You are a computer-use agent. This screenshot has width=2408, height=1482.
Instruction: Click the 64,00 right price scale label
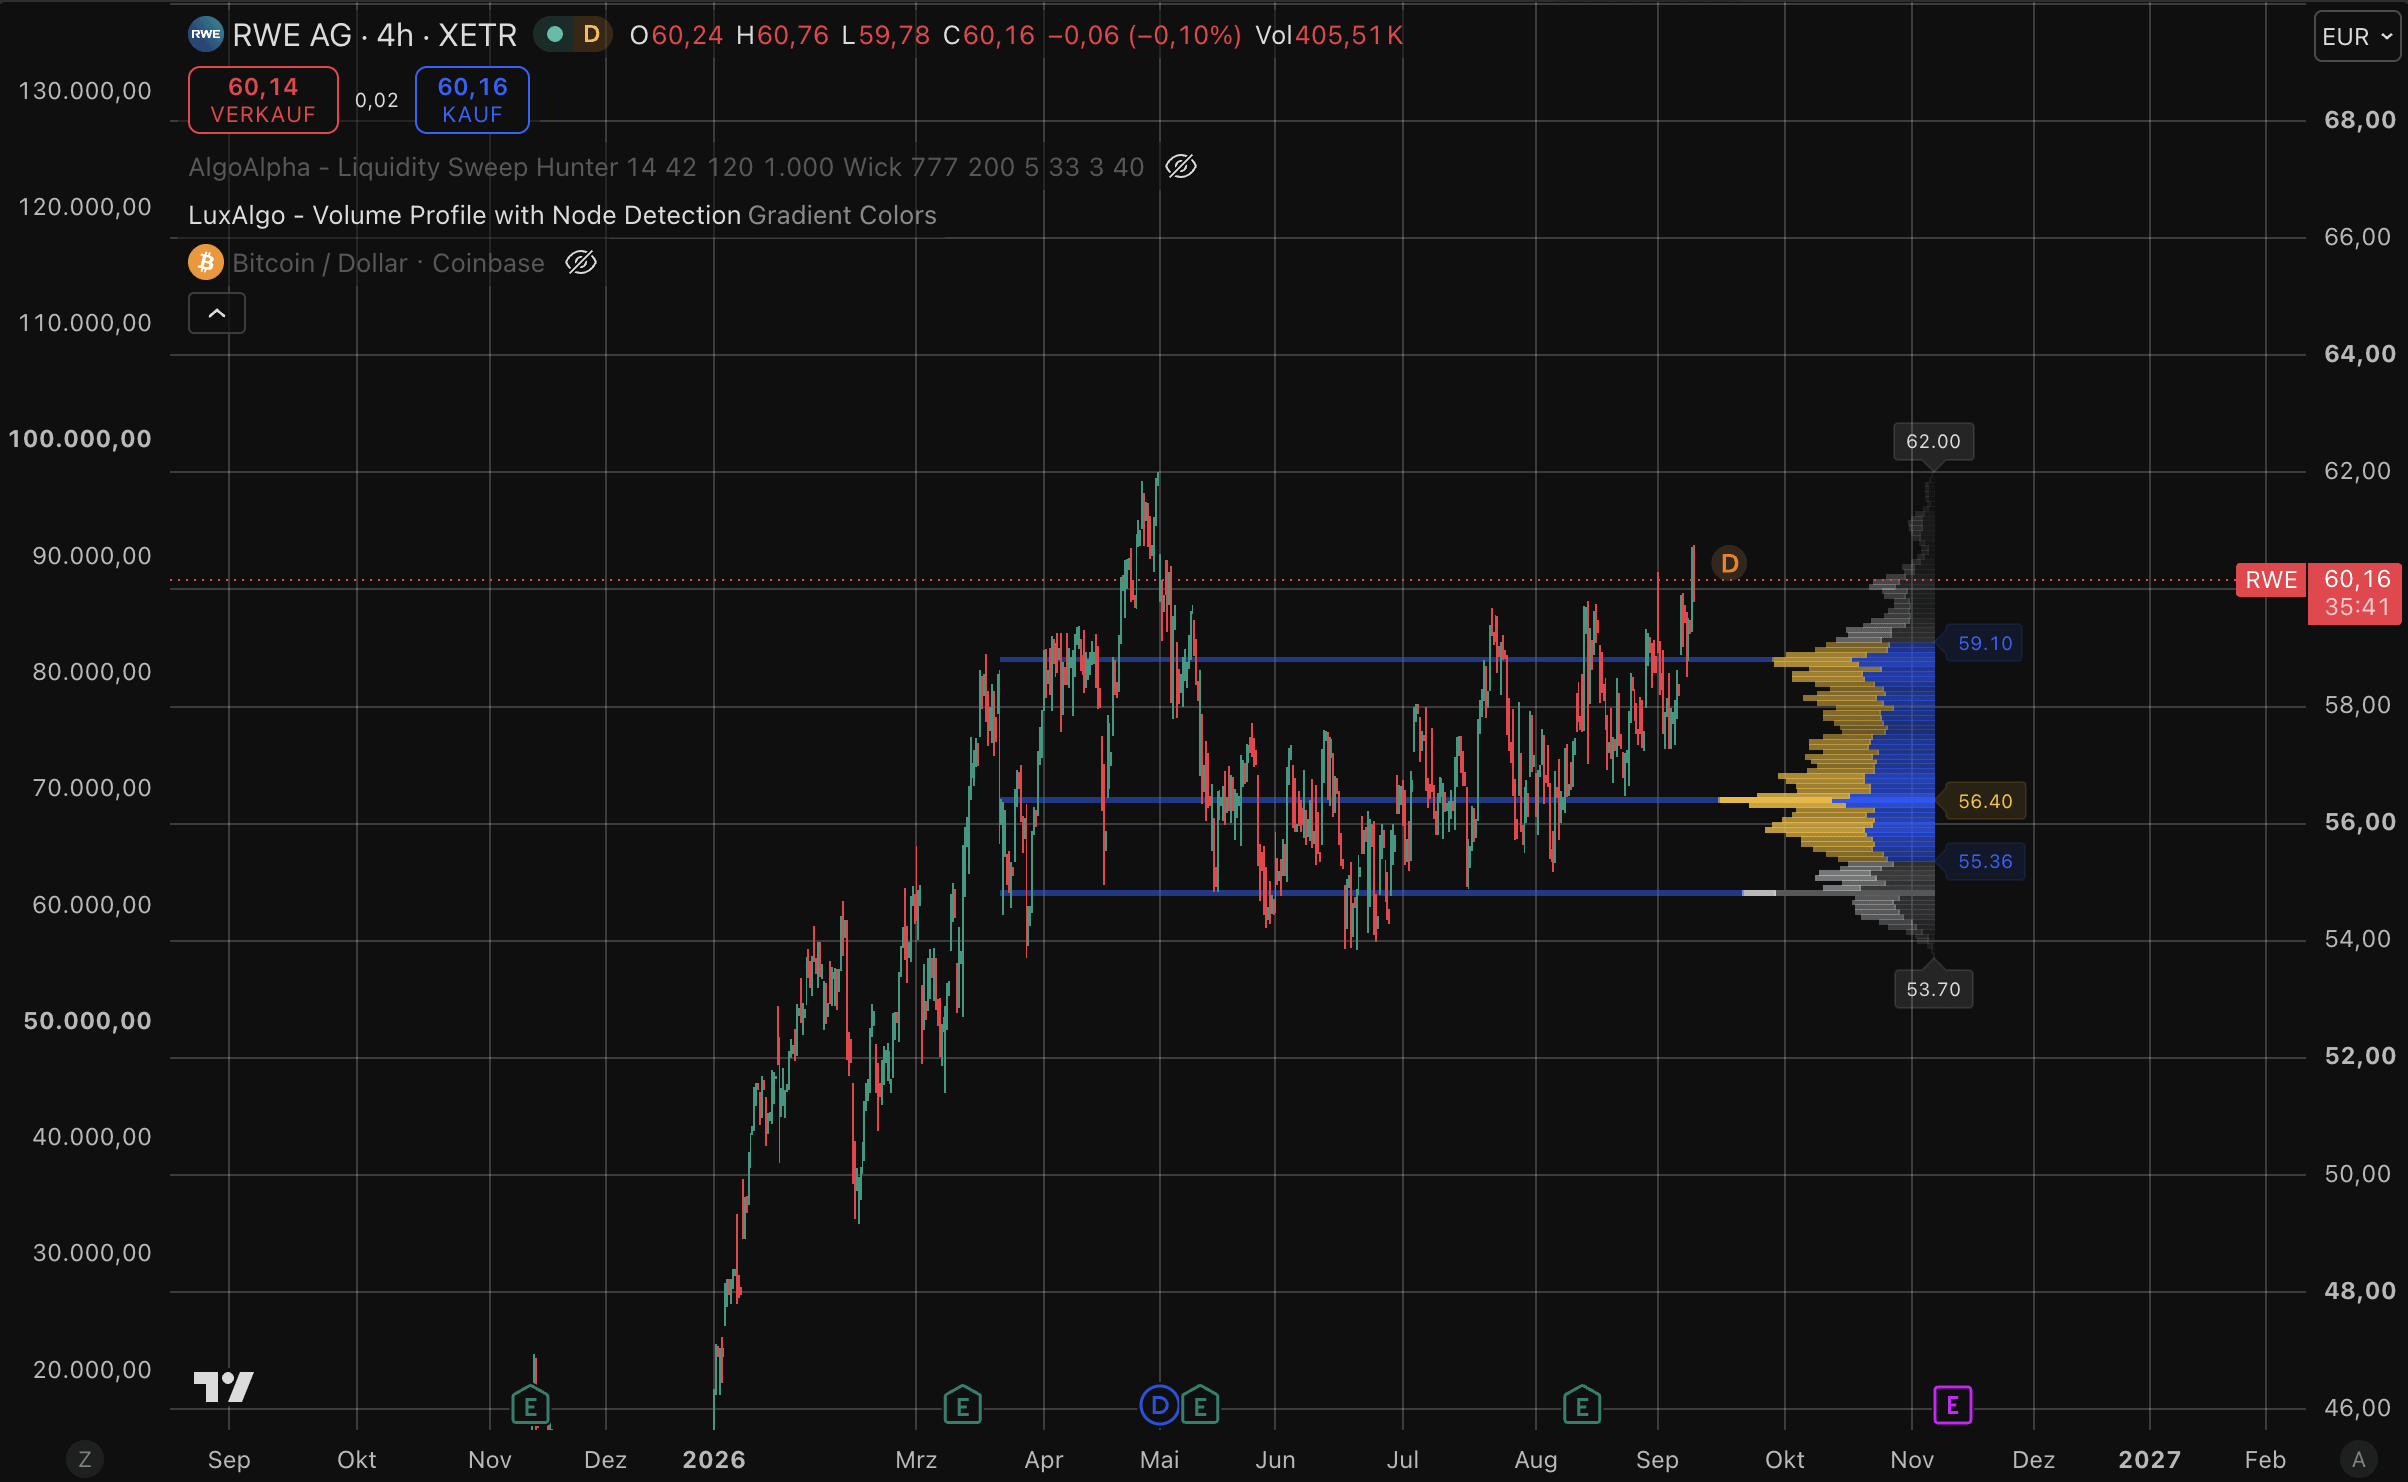point(2359,354)
